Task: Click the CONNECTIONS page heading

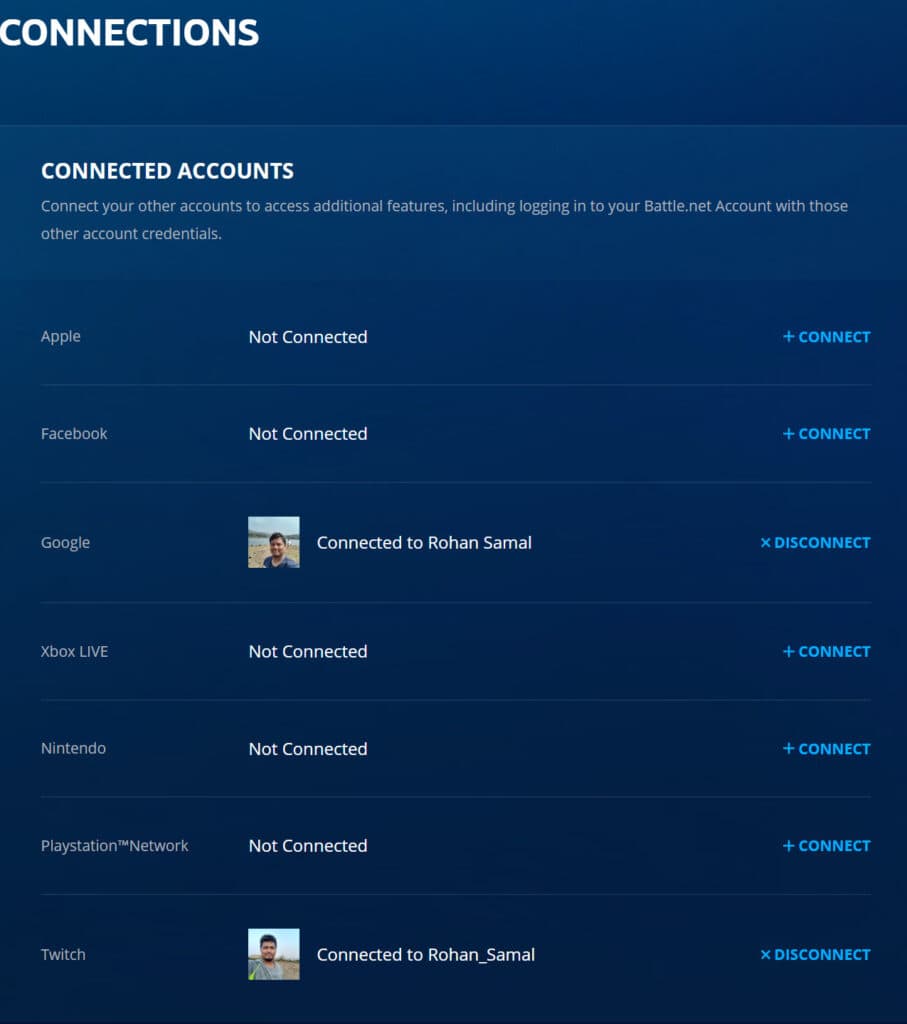Action: [x=128, y=32]
